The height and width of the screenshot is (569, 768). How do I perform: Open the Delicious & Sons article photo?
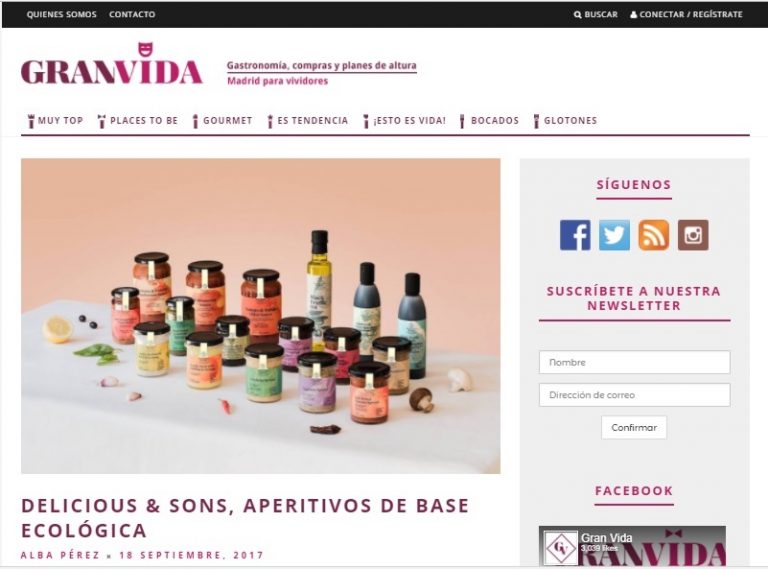tap(261, 316)
